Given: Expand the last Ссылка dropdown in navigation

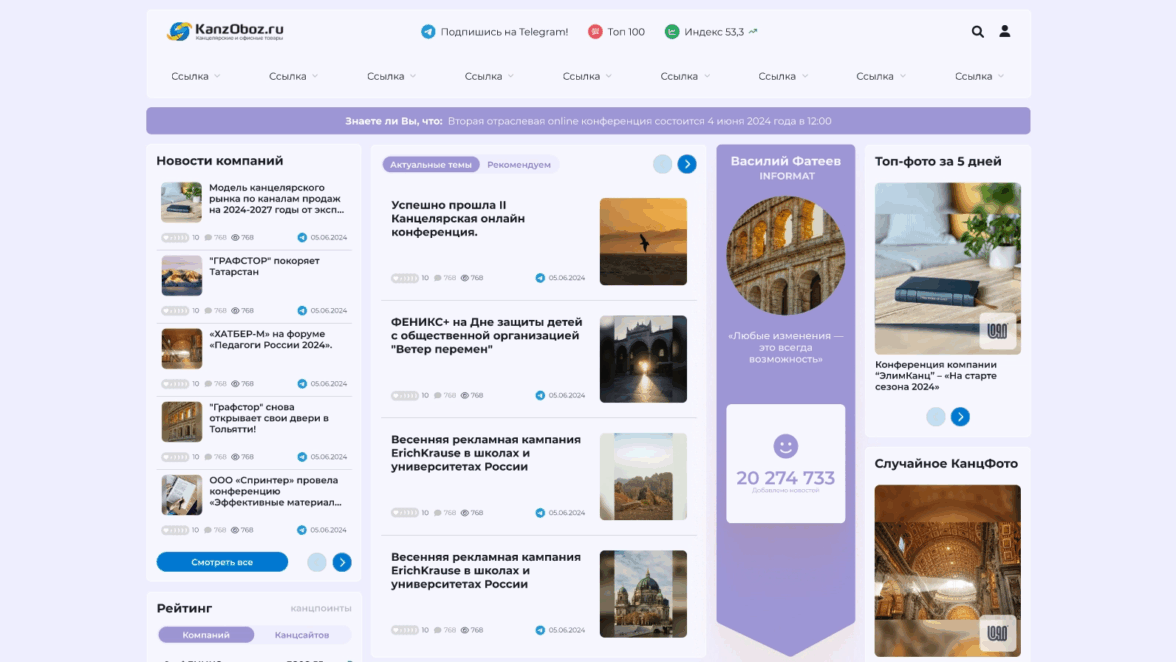Looking at the screenshot, I should 978,76.
